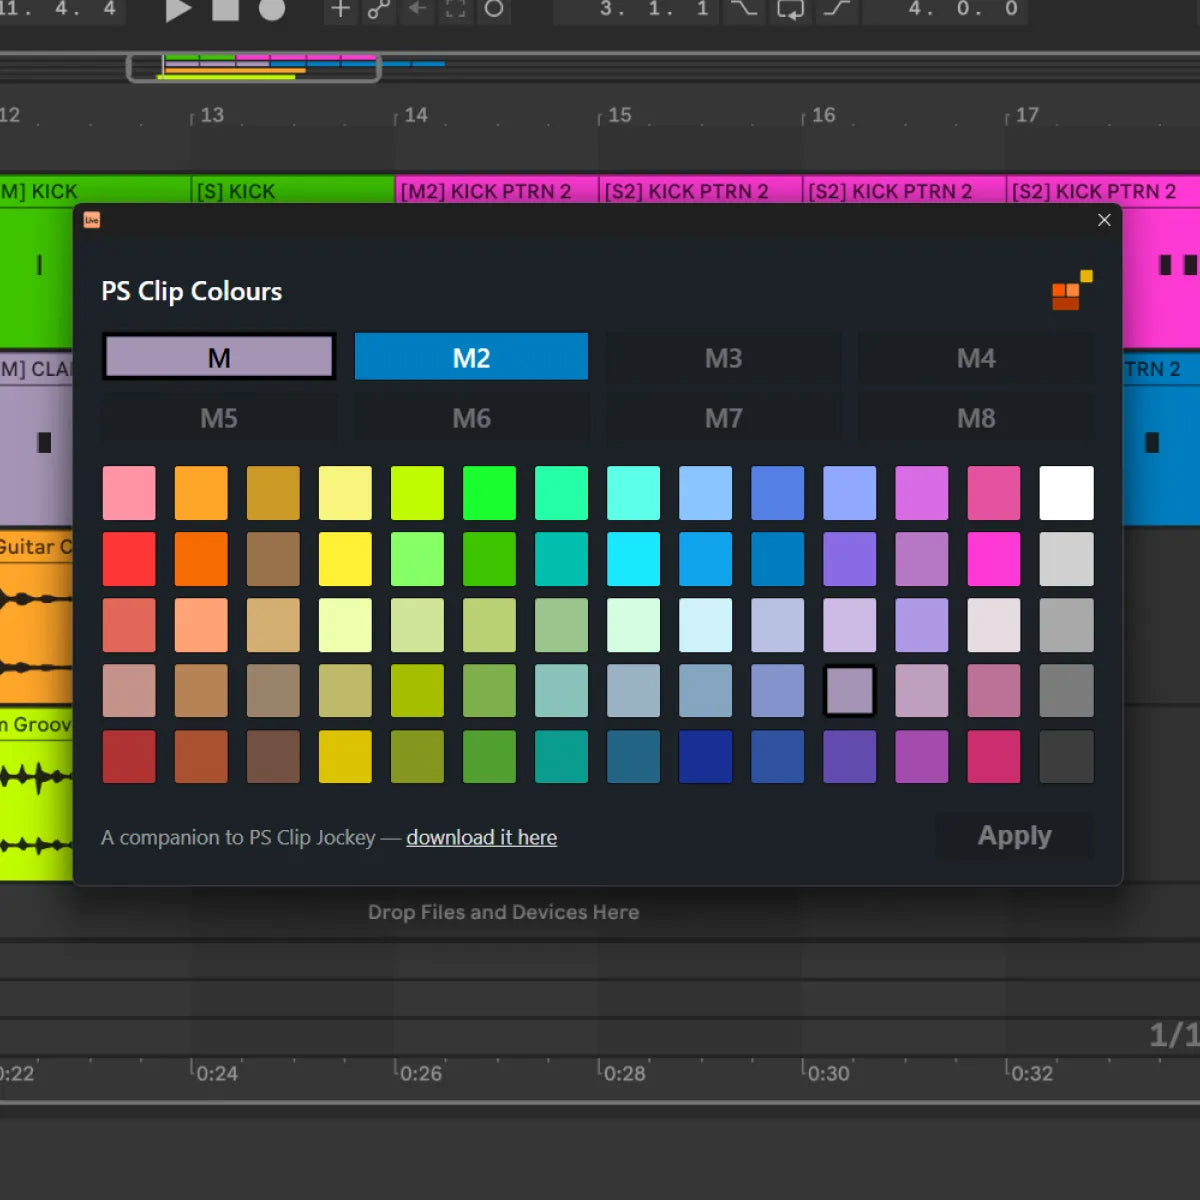Pick the bright orange swatch in top row
This screenshot has height=1200, width=1200.
point(201,493)
